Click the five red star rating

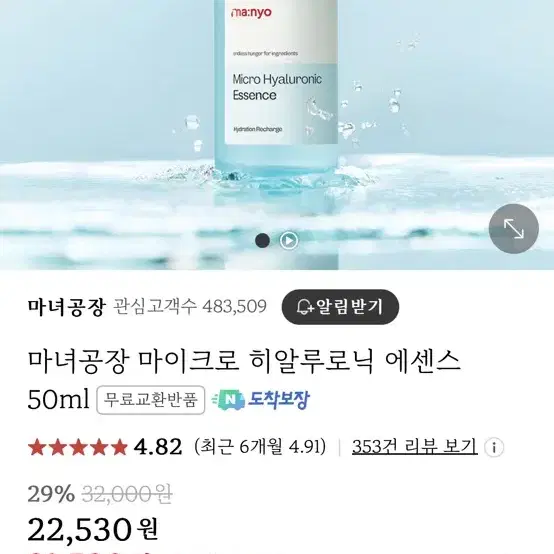(x=78, y=447)
